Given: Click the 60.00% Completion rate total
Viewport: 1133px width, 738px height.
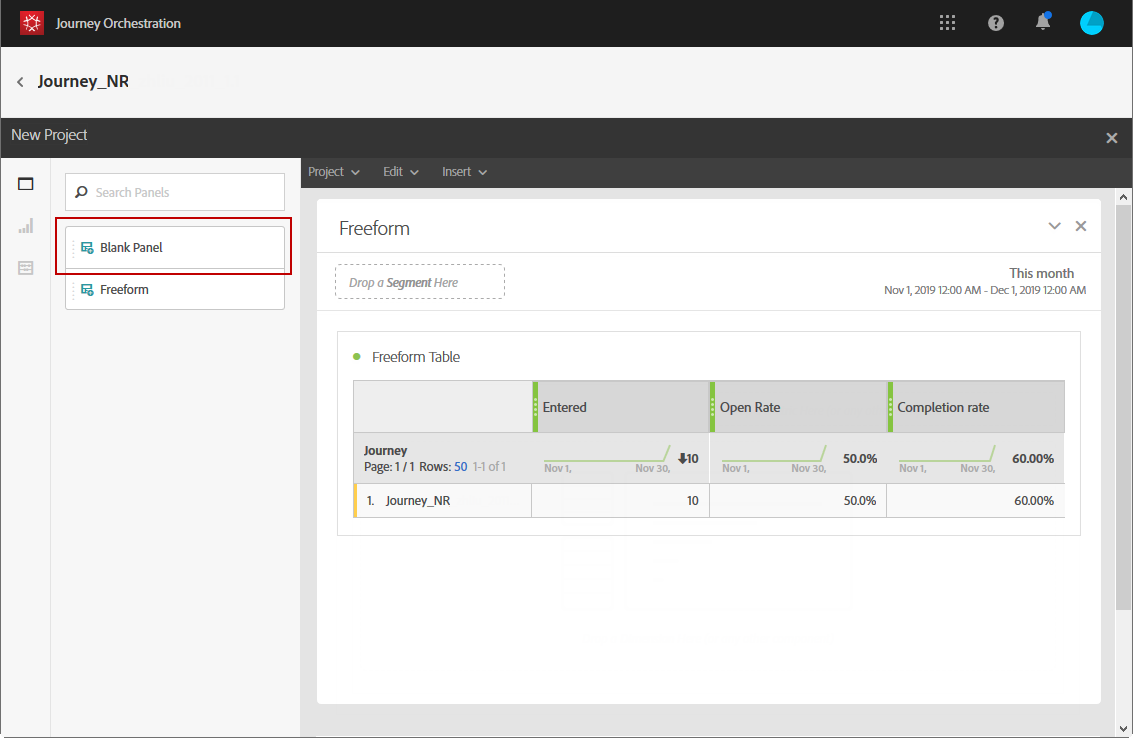Looking at the screenshot, I should [1033, 459].
